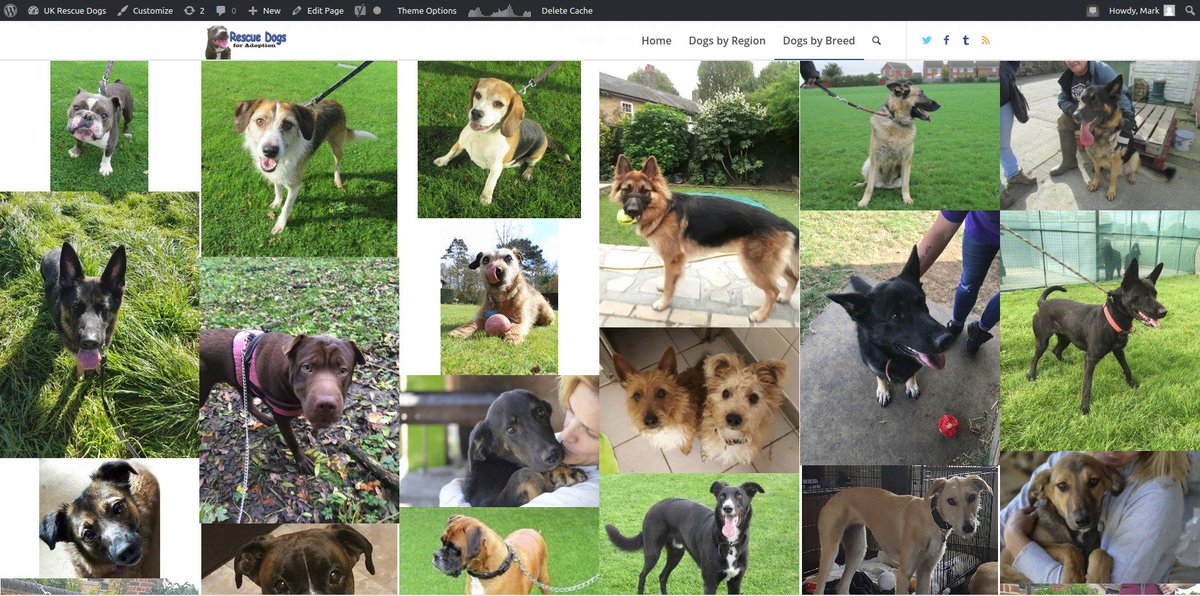The height and width of the screenshot is (596, 1200).
Task: Open the grey-muzzled older dog close-up photo
Action: pos(99,518)
